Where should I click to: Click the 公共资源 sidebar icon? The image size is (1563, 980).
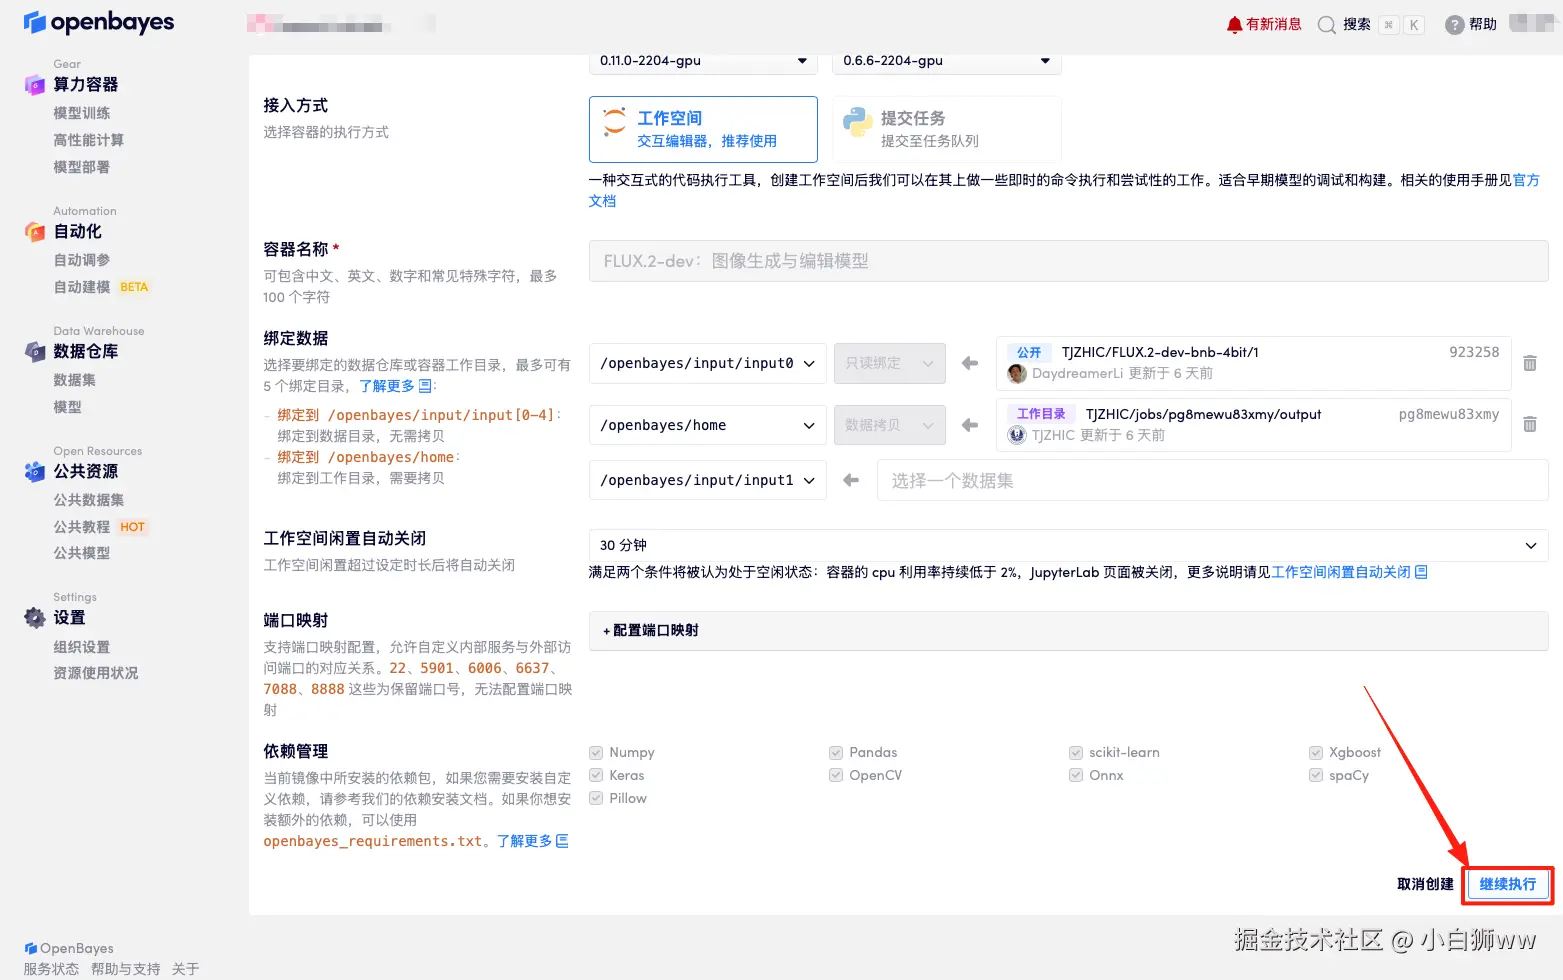tap(35, 472)
